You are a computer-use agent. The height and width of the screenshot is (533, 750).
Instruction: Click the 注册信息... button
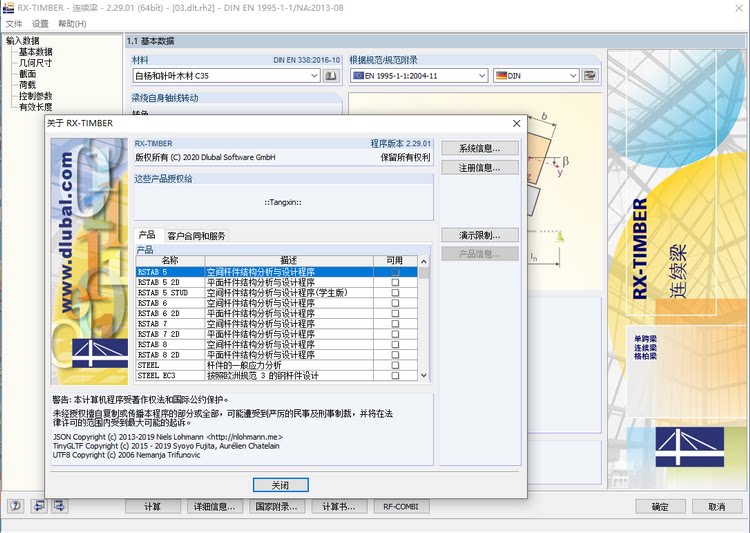pos(480,167)
